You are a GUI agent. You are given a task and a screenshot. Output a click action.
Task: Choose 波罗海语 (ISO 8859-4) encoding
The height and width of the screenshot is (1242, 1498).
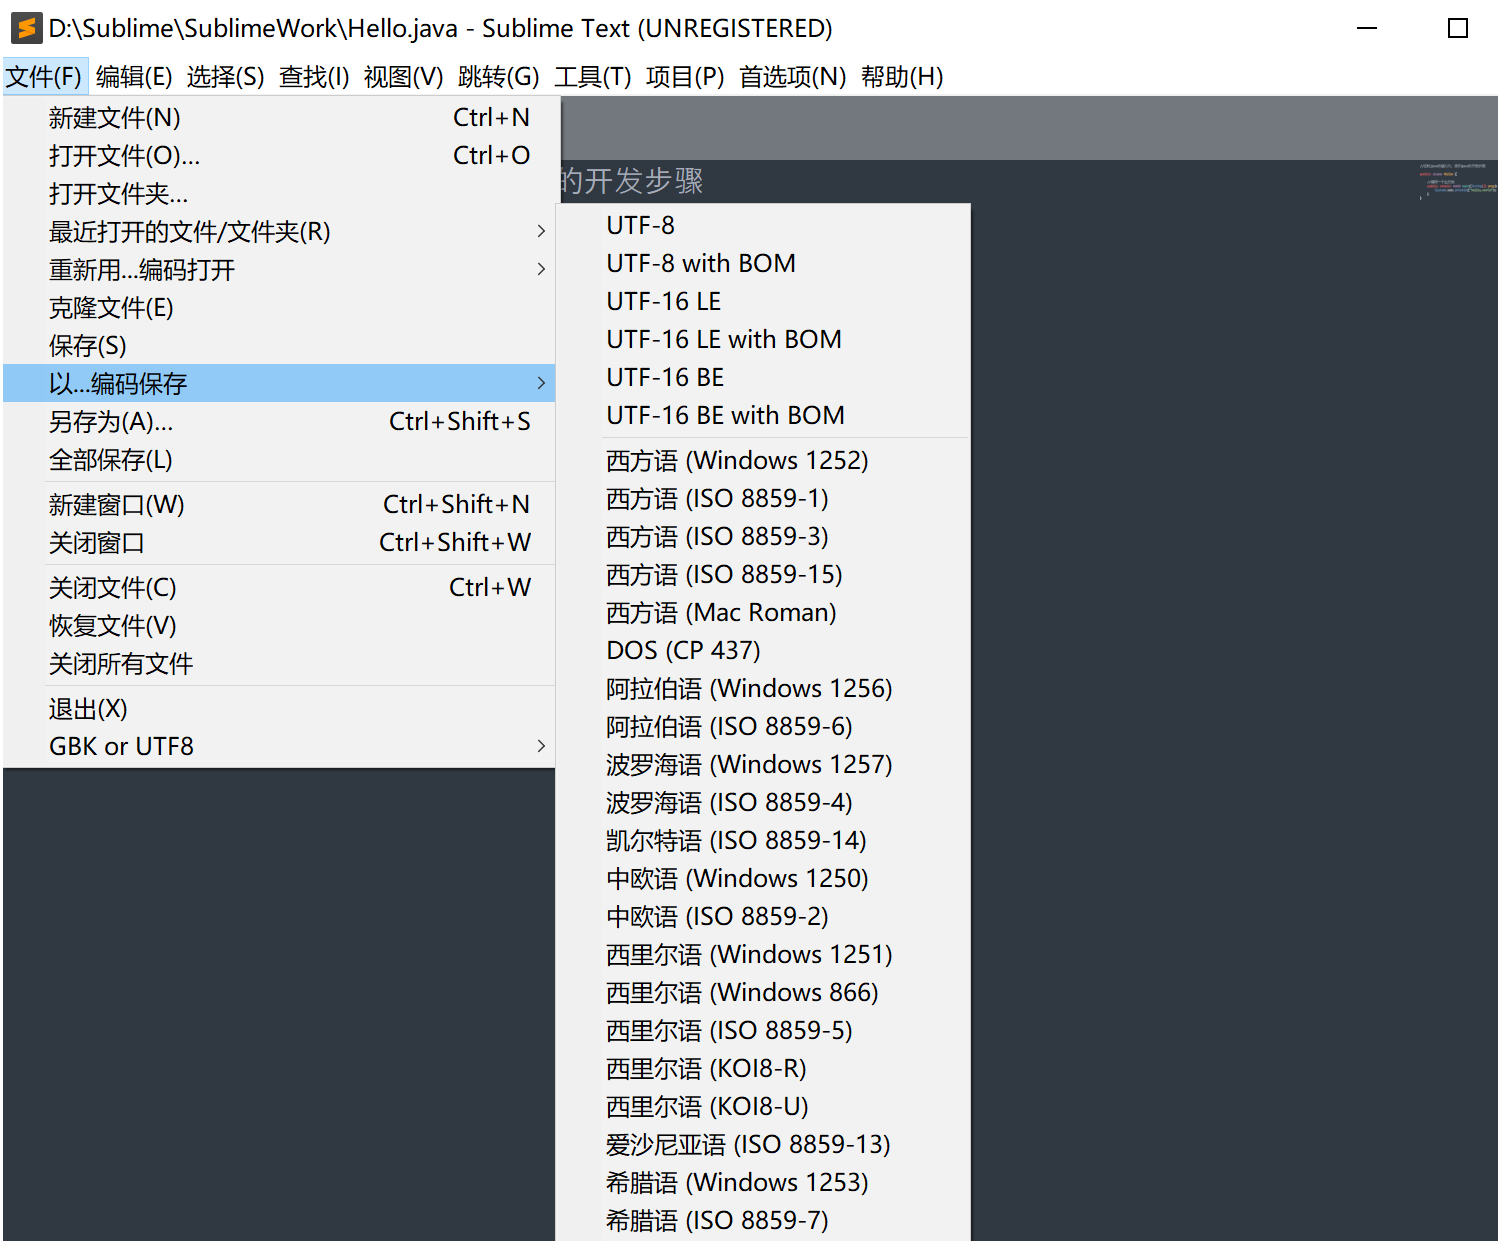763,803
